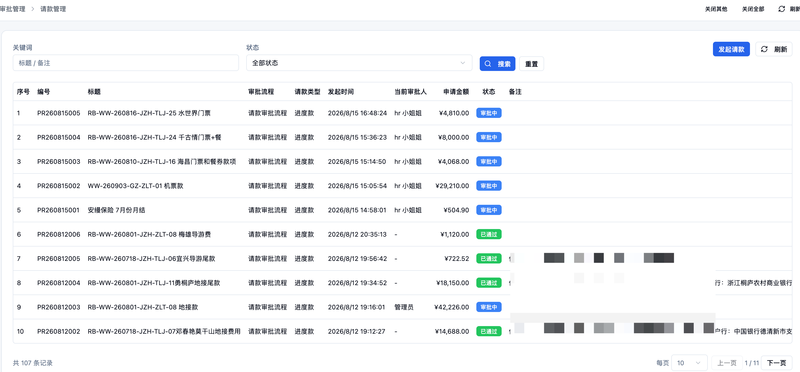Click the 共 107 条记录 total label
The width and height of the screenshot is (800, 372).
tap(33, 363)
